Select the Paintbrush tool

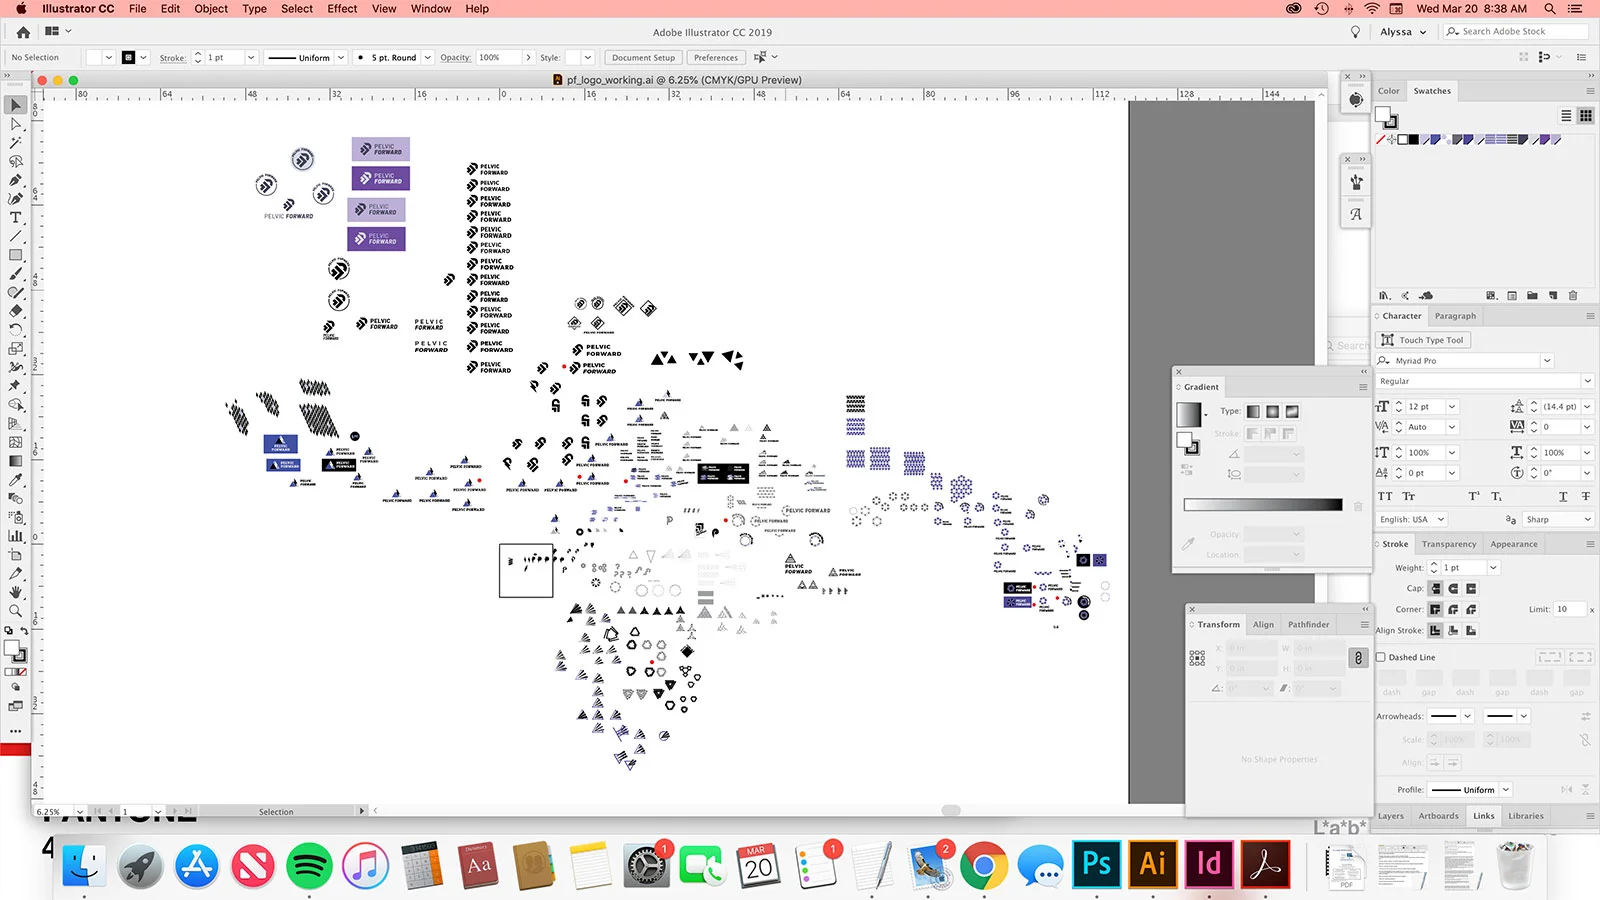pyautogui.click(x=16, y=274)
